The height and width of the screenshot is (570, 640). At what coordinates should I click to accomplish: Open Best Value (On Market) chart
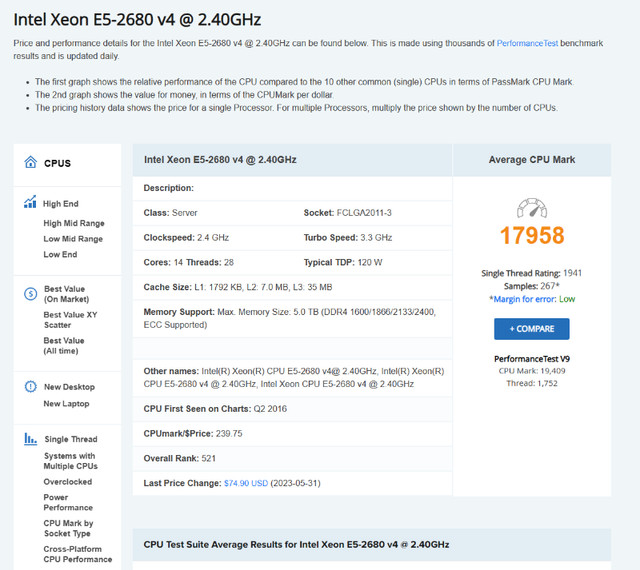[x=67, y=294]
